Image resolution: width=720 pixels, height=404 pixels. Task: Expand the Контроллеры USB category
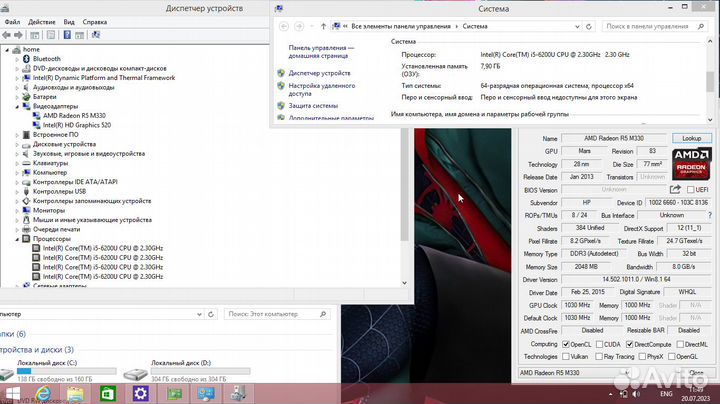pos(17,191)
